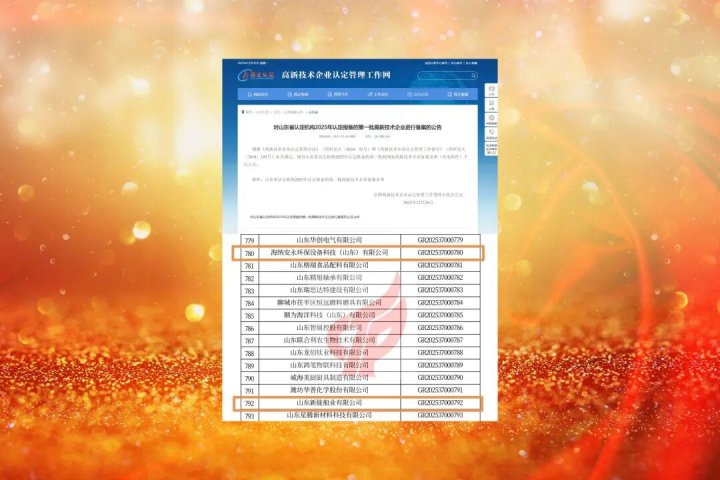Select sequence number cell 785
Image resolution: width=720 pixels, height=480 pixels.
pos(249,316)
